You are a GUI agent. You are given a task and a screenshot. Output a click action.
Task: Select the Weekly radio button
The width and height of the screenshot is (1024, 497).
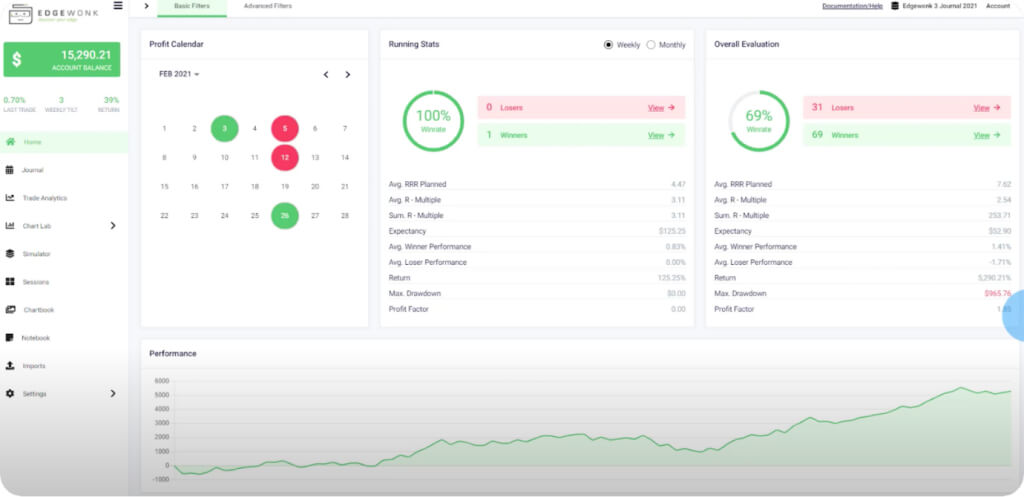(x=608, y=45)
